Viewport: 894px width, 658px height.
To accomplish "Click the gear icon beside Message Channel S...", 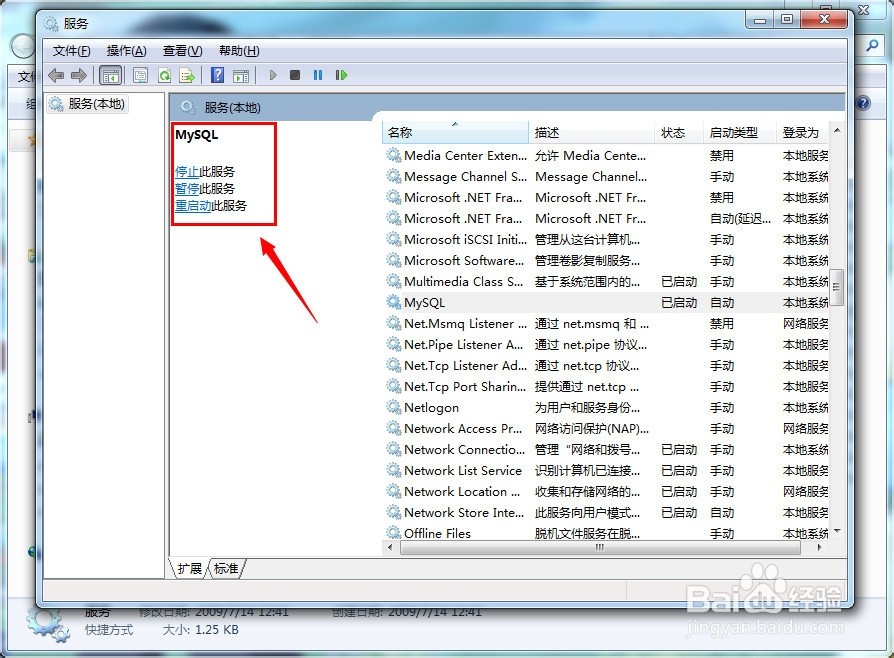I will point(394,176).
